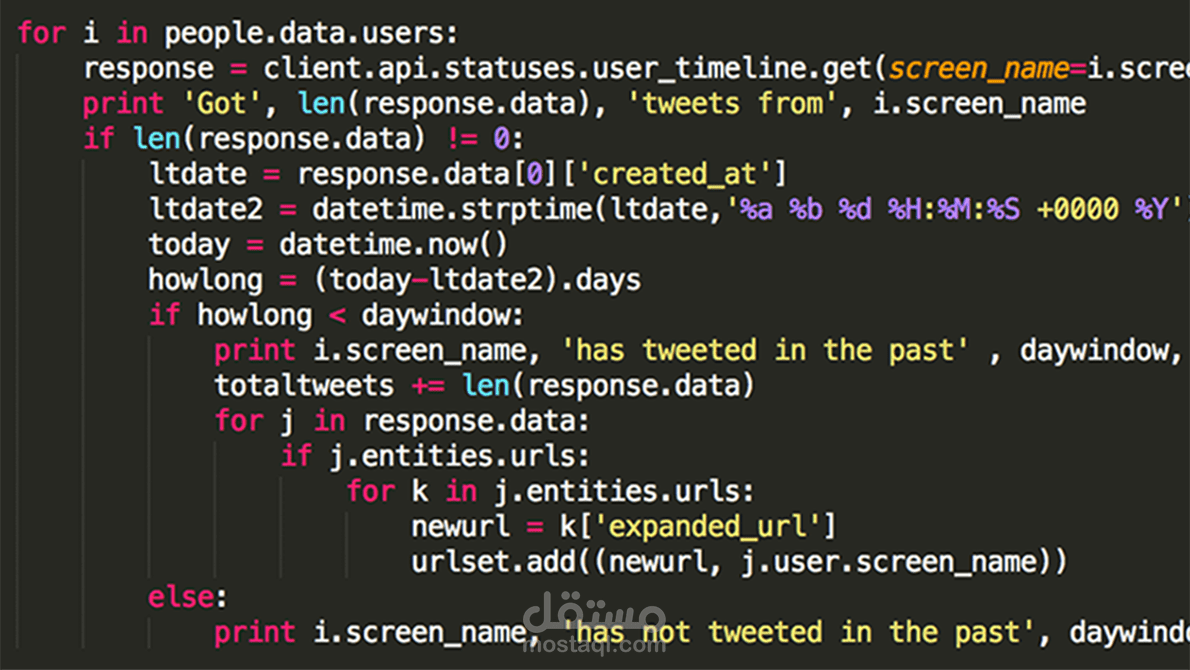
Task: Click 'i.screen_name' at end of the Got print line
Action: (x=979, y=104)
